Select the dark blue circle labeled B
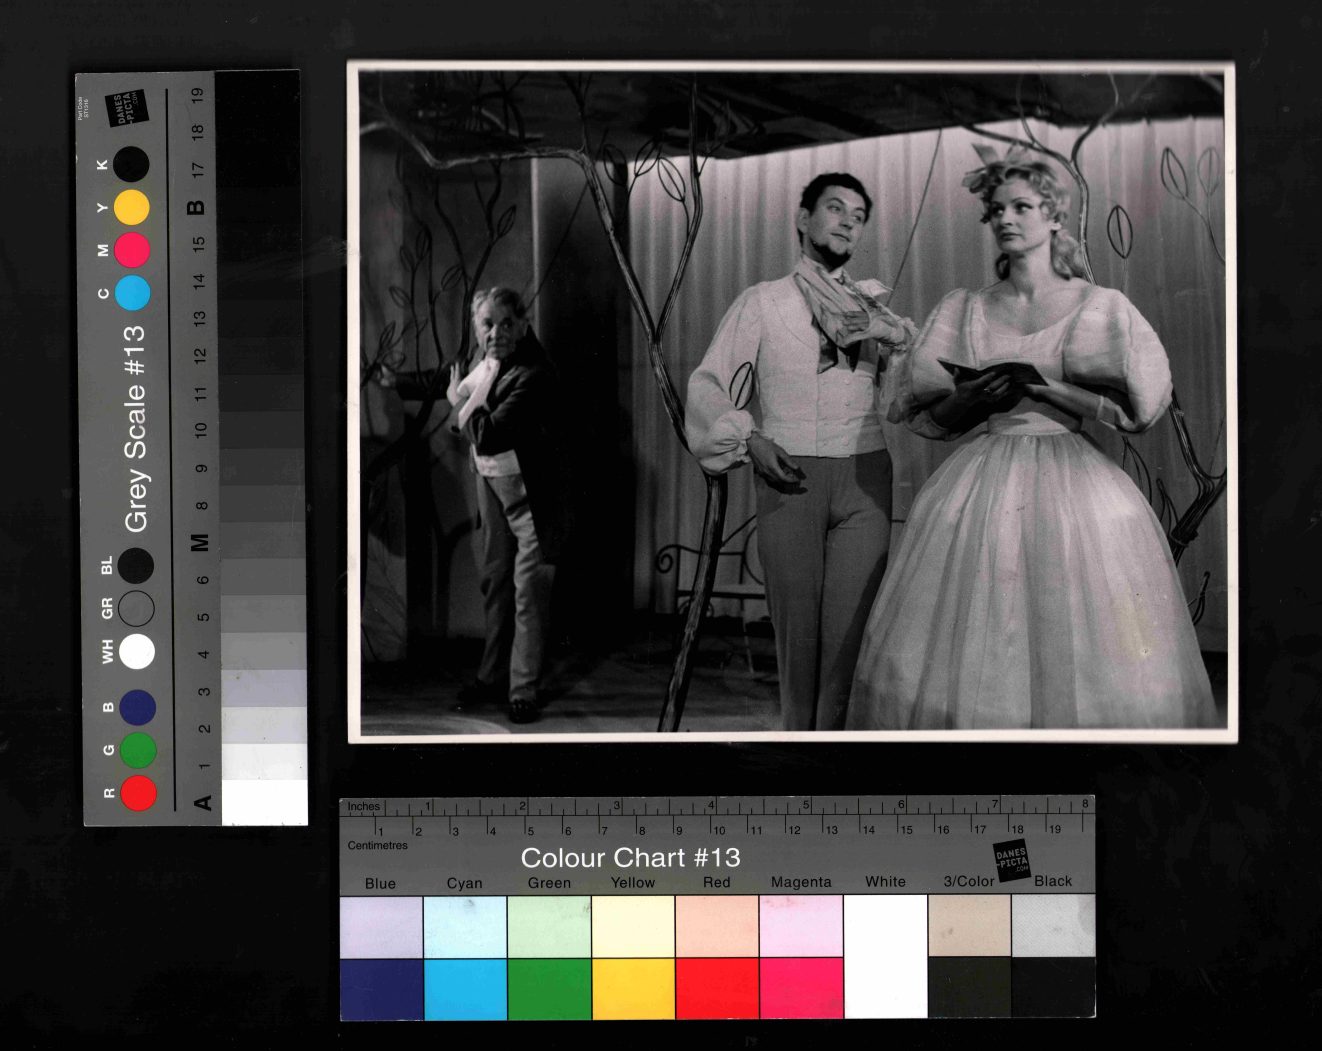Viewport: 1322px width, 1051px height. click(137, 707)
